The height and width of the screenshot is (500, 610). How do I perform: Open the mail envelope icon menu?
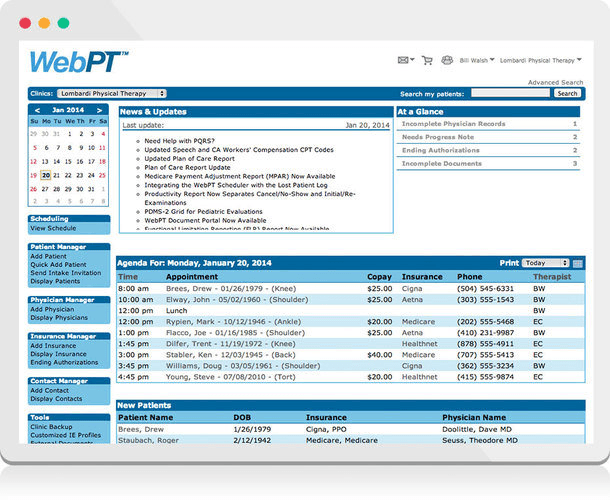406,60
